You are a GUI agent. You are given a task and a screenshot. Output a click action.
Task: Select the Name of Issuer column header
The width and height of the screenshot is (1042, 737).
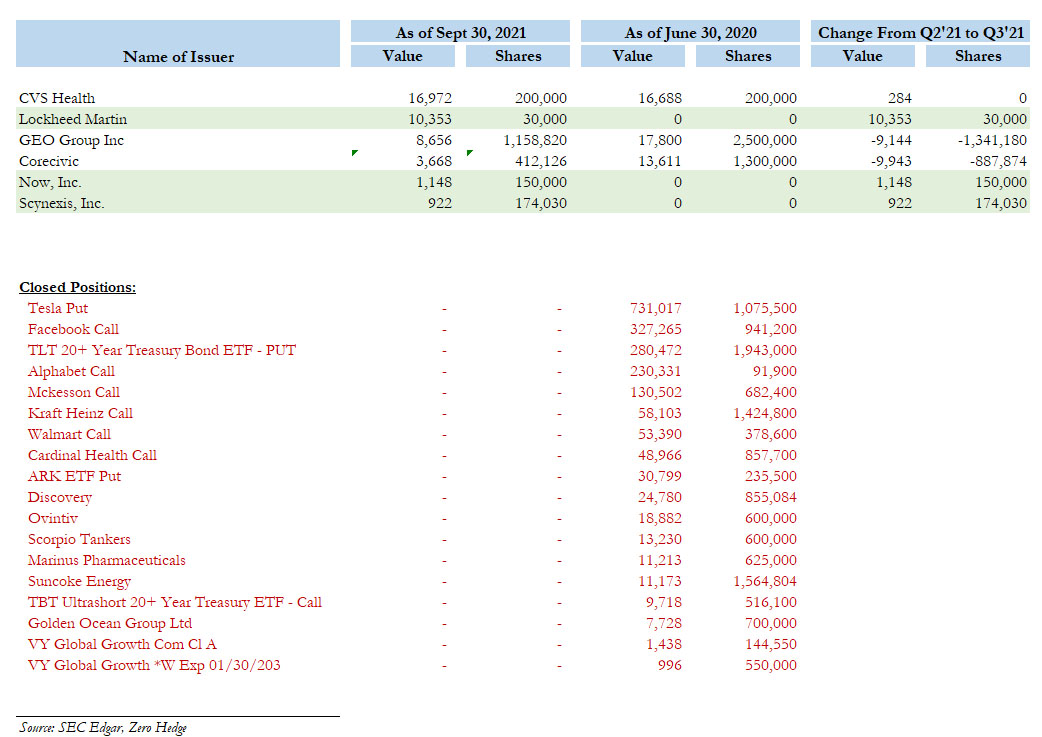179,57
